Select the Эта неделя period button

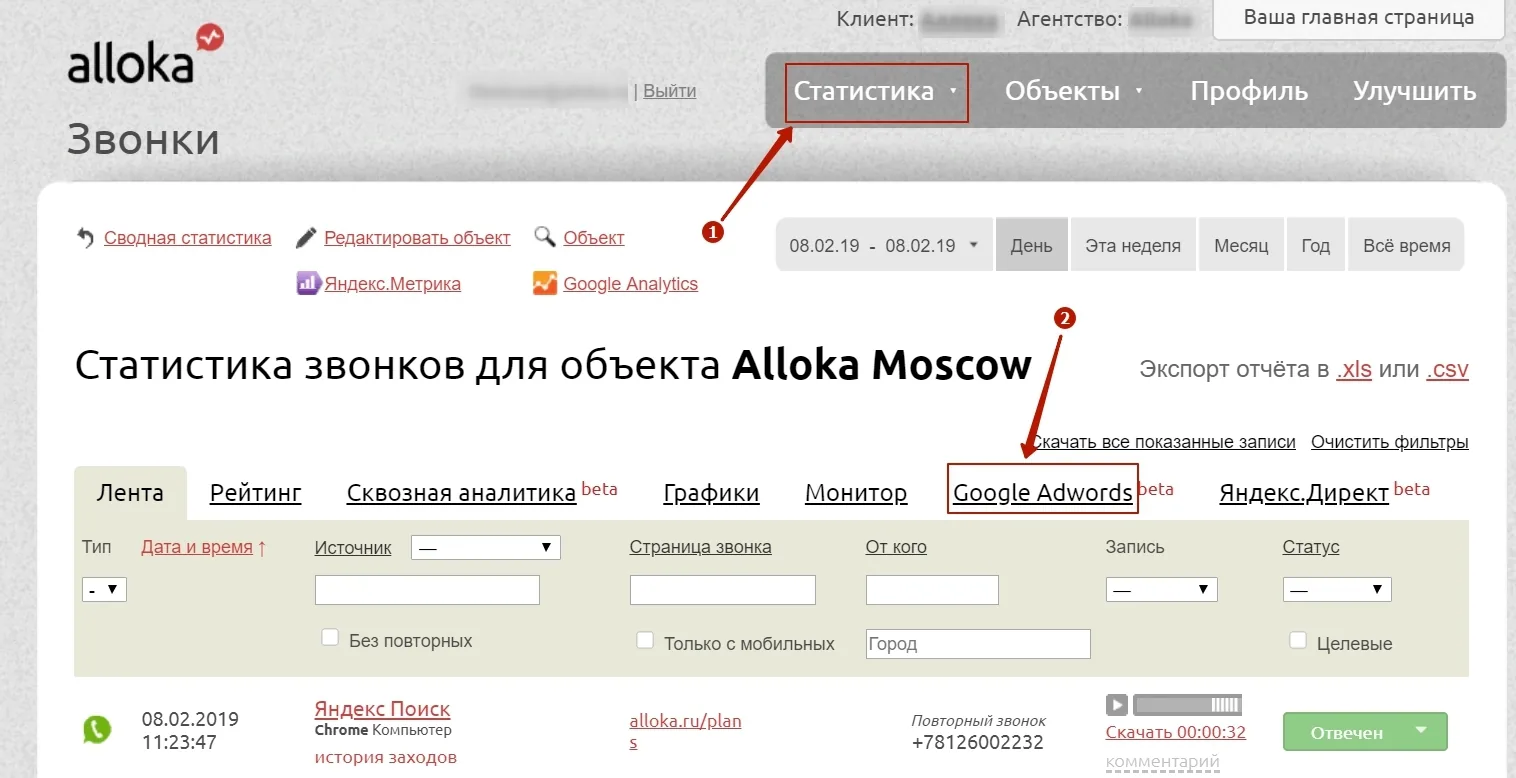point(1133,245)
